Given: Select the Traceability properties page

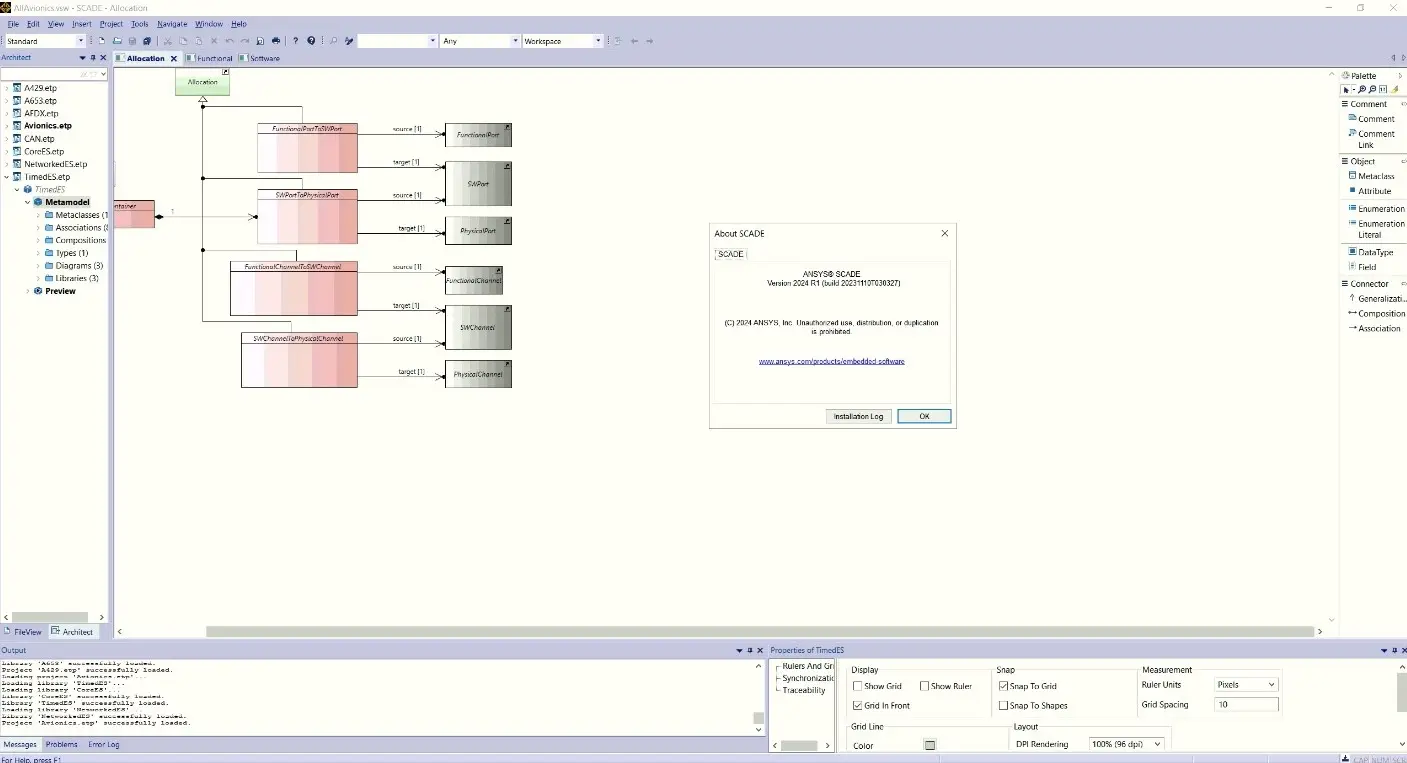Looking at the screenshot, I should tap(804, 690).
